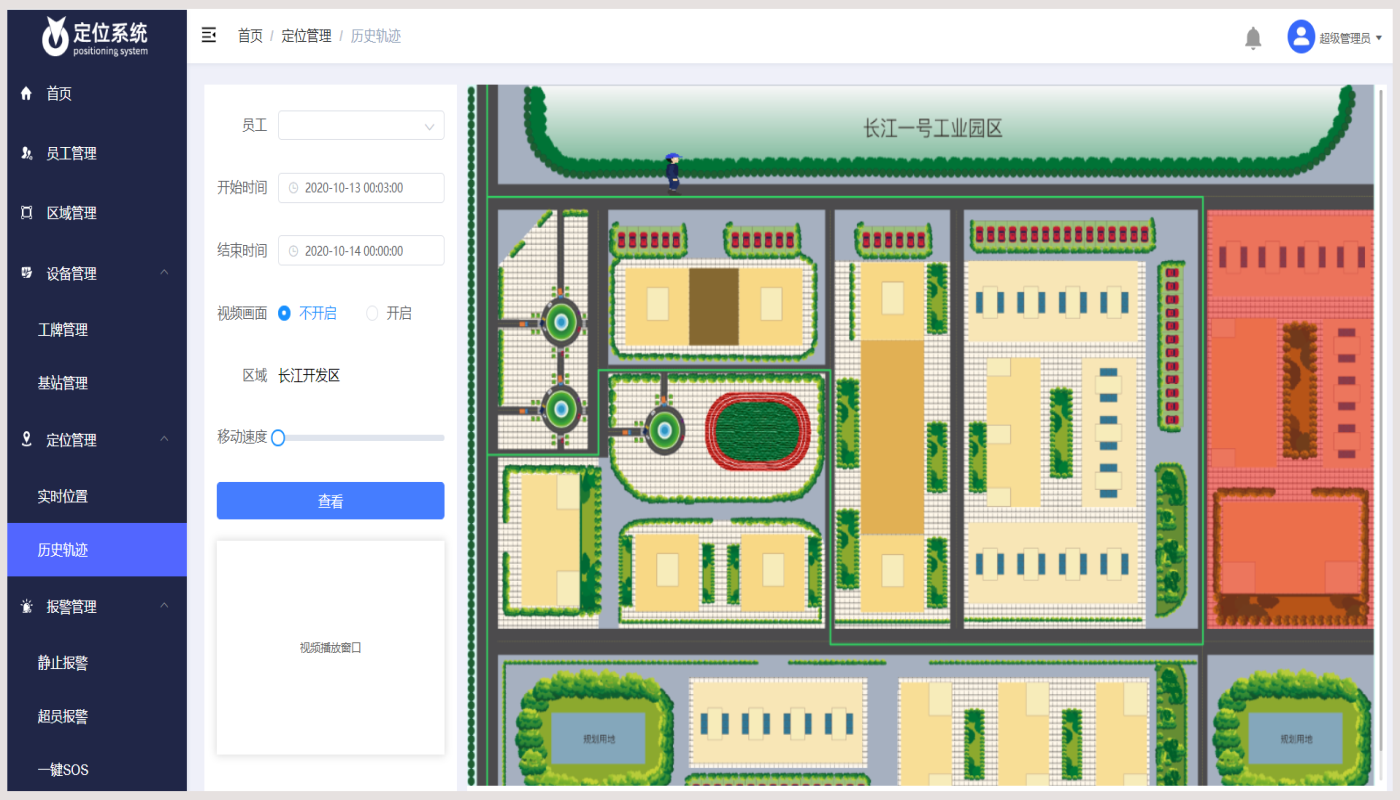The image size is (1400, 800).
Task: Click the home icon beside 首页
Action: coord(27,94)
